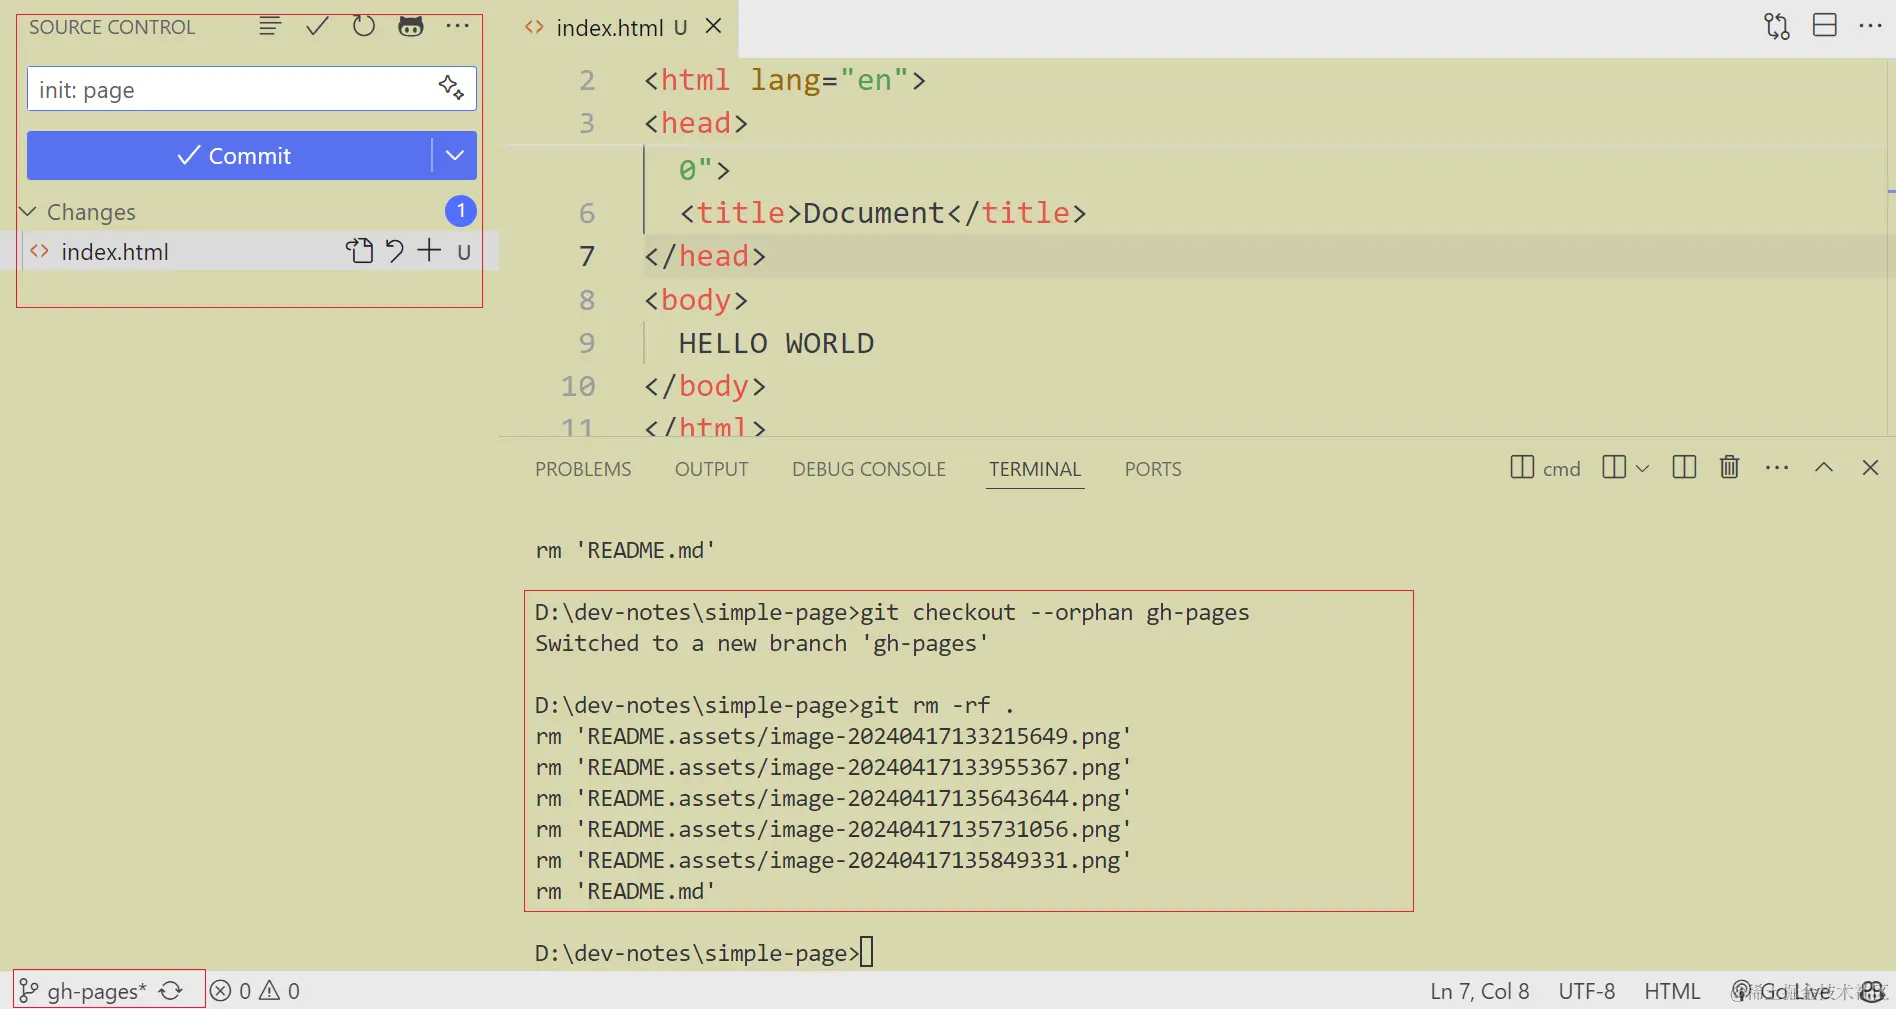
Task: Open file icon for index.html change
Action: coord(359,251)
